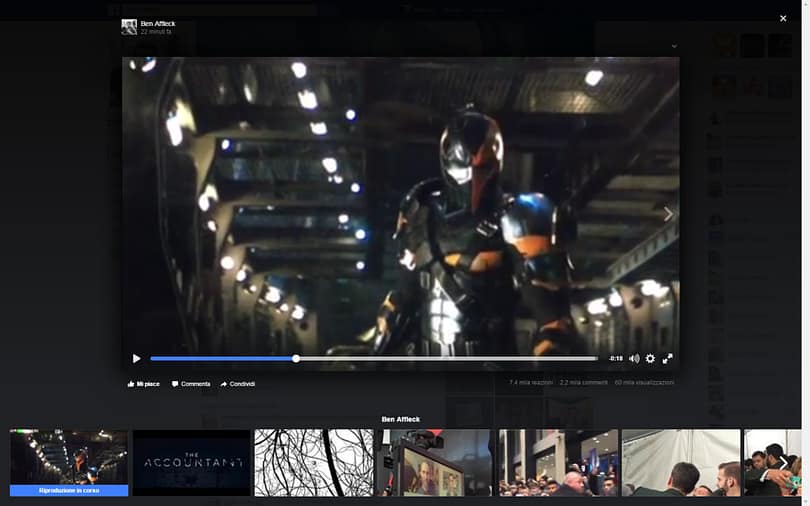Open video settings gear

pos(650,358)
